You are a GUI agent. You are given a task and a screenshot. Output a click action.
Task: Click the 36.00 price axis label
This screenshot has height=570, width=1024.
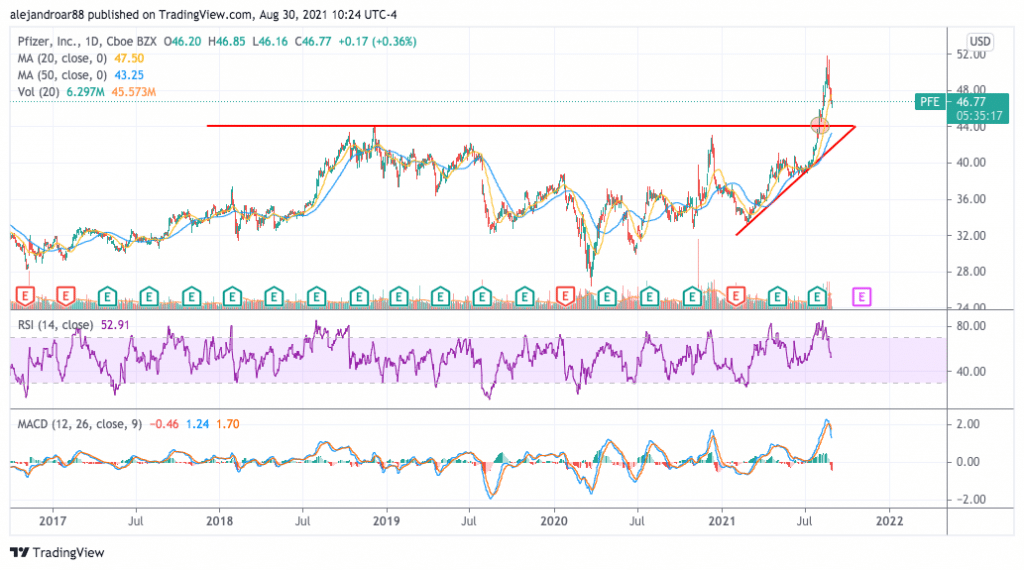point(971,199)
